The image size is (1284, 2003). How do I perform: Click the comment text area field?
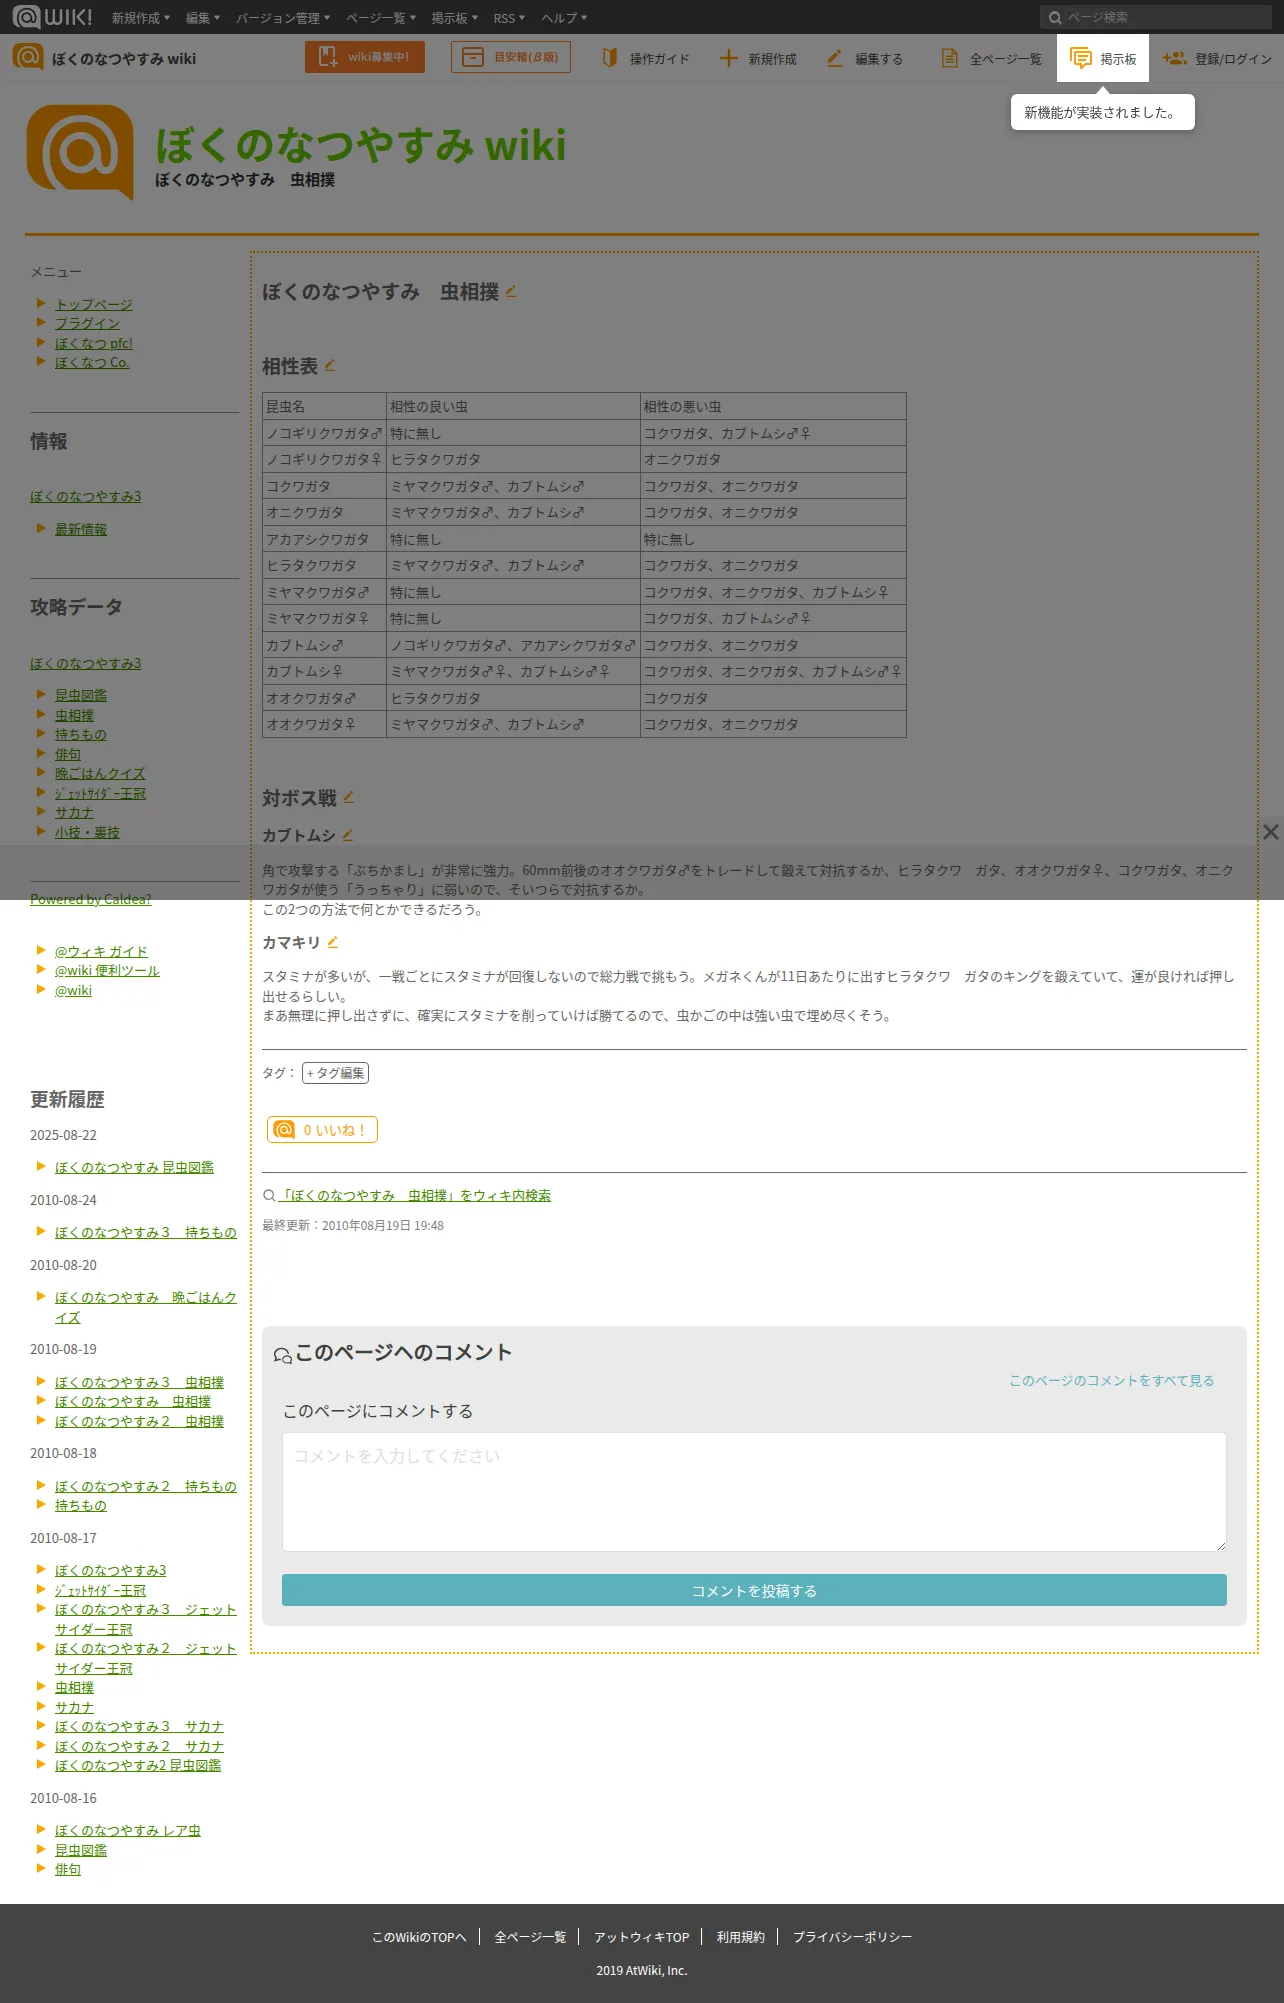tap(754, 1492)
